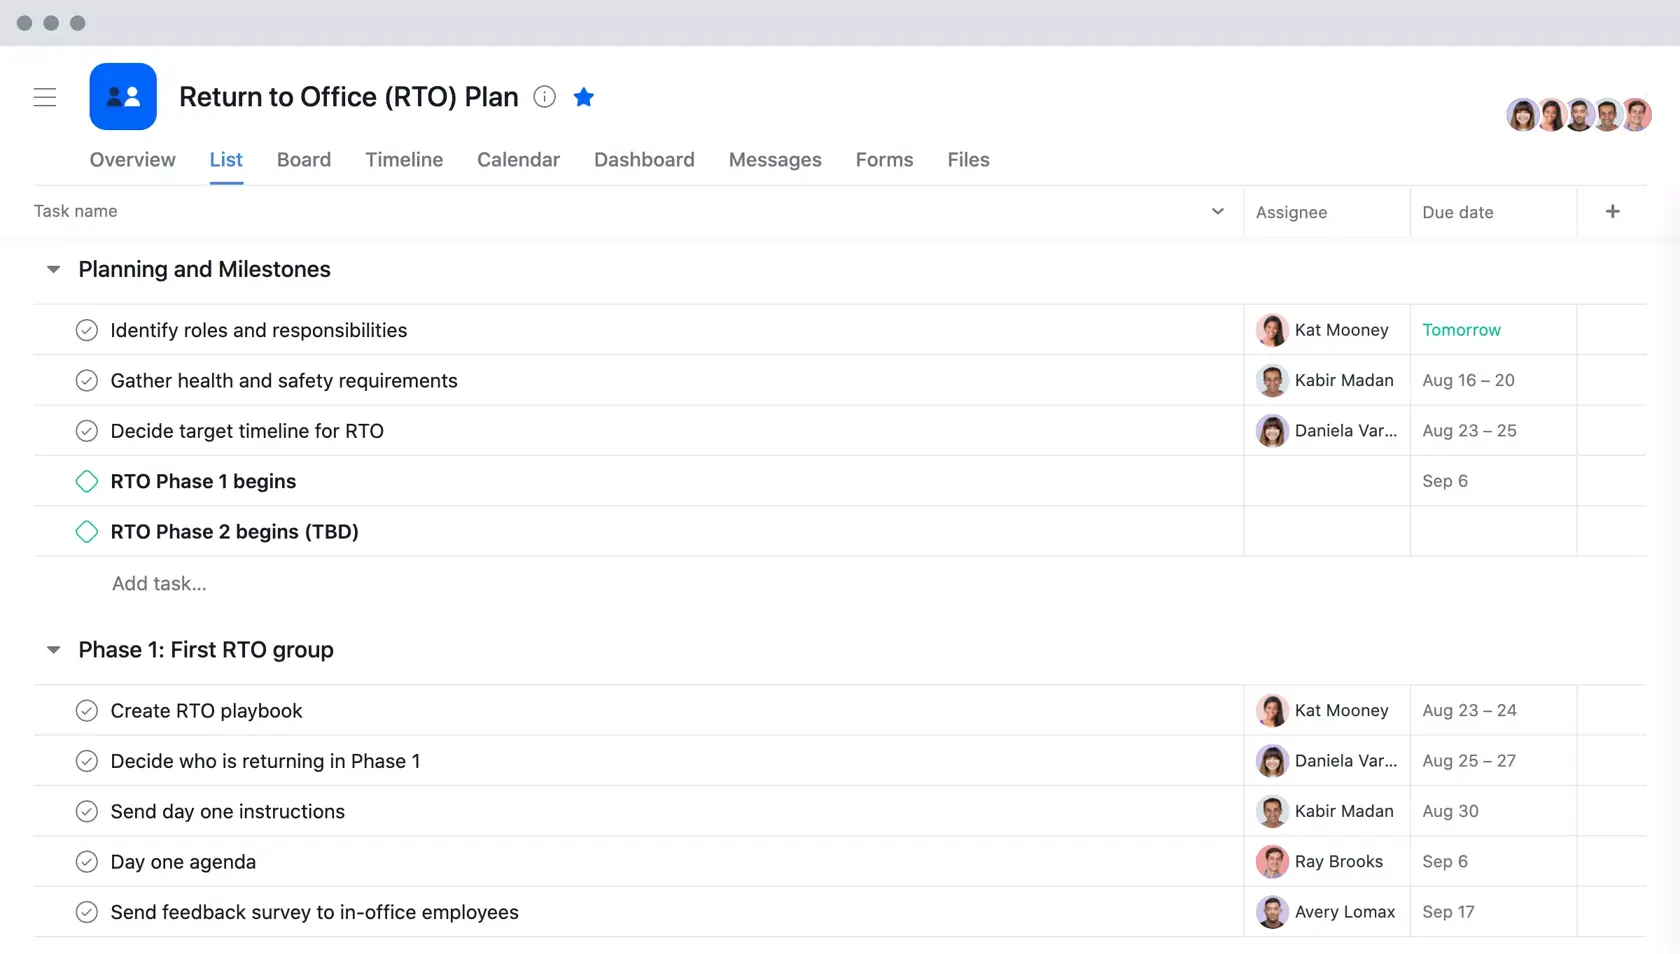
Task: Click the milestone diamond for RTO Phase 1 begins
Action: pos(86,481)
